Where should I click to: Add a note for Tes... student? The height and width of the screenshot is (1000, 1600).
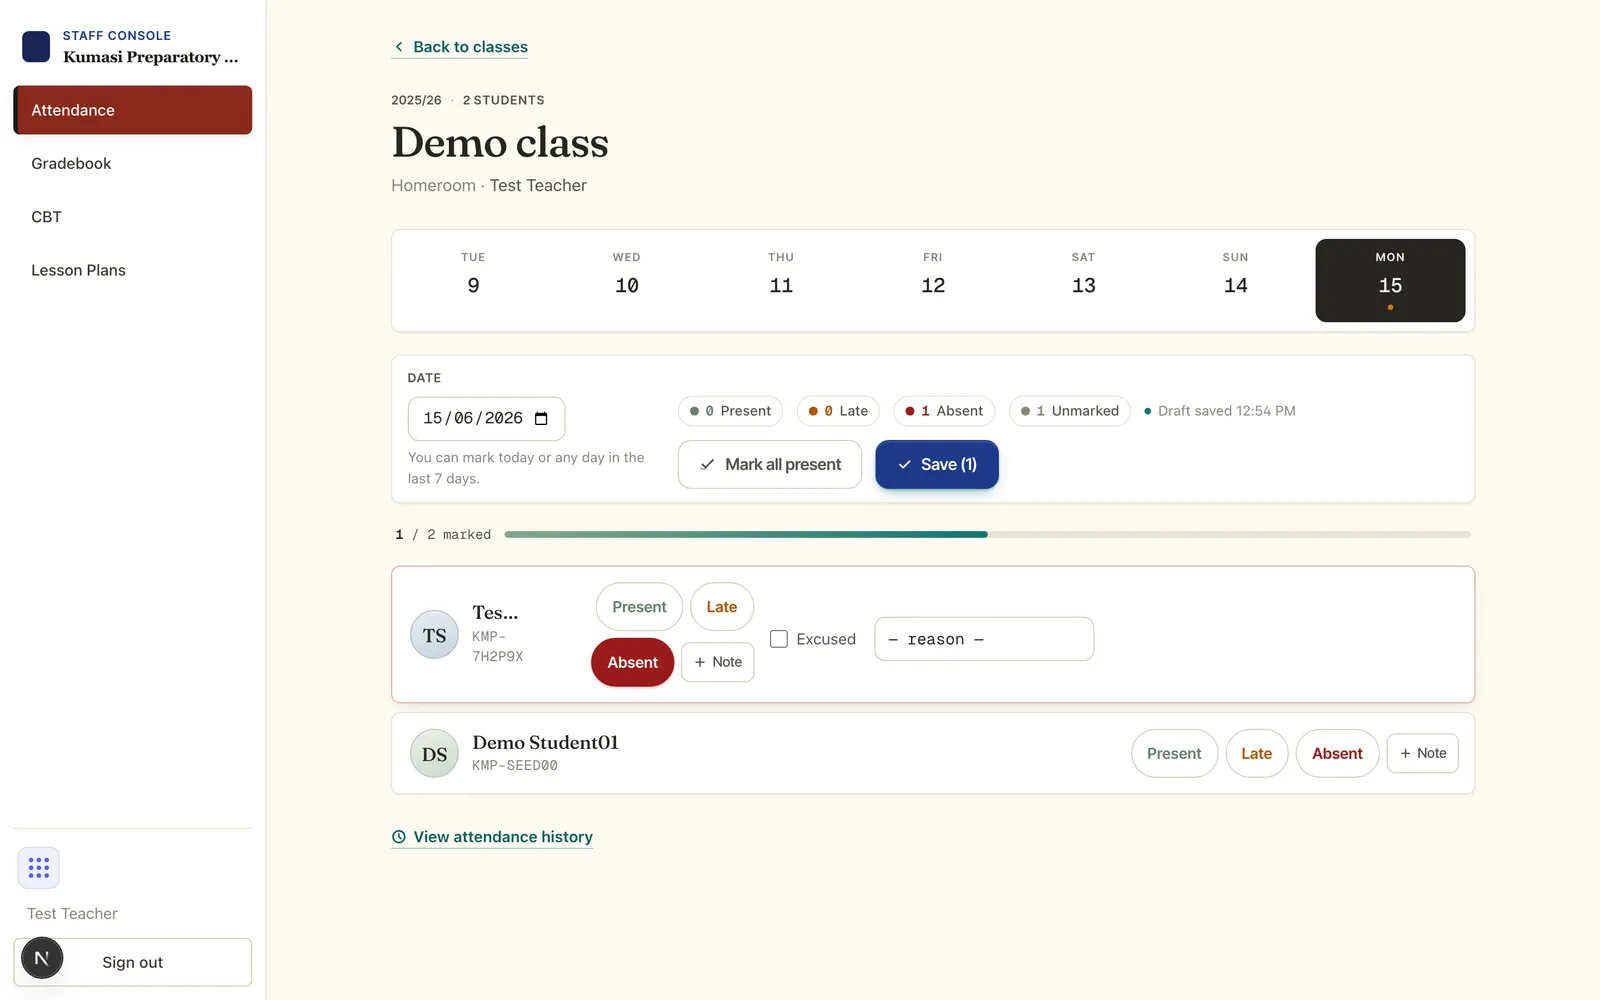(718, 662)
